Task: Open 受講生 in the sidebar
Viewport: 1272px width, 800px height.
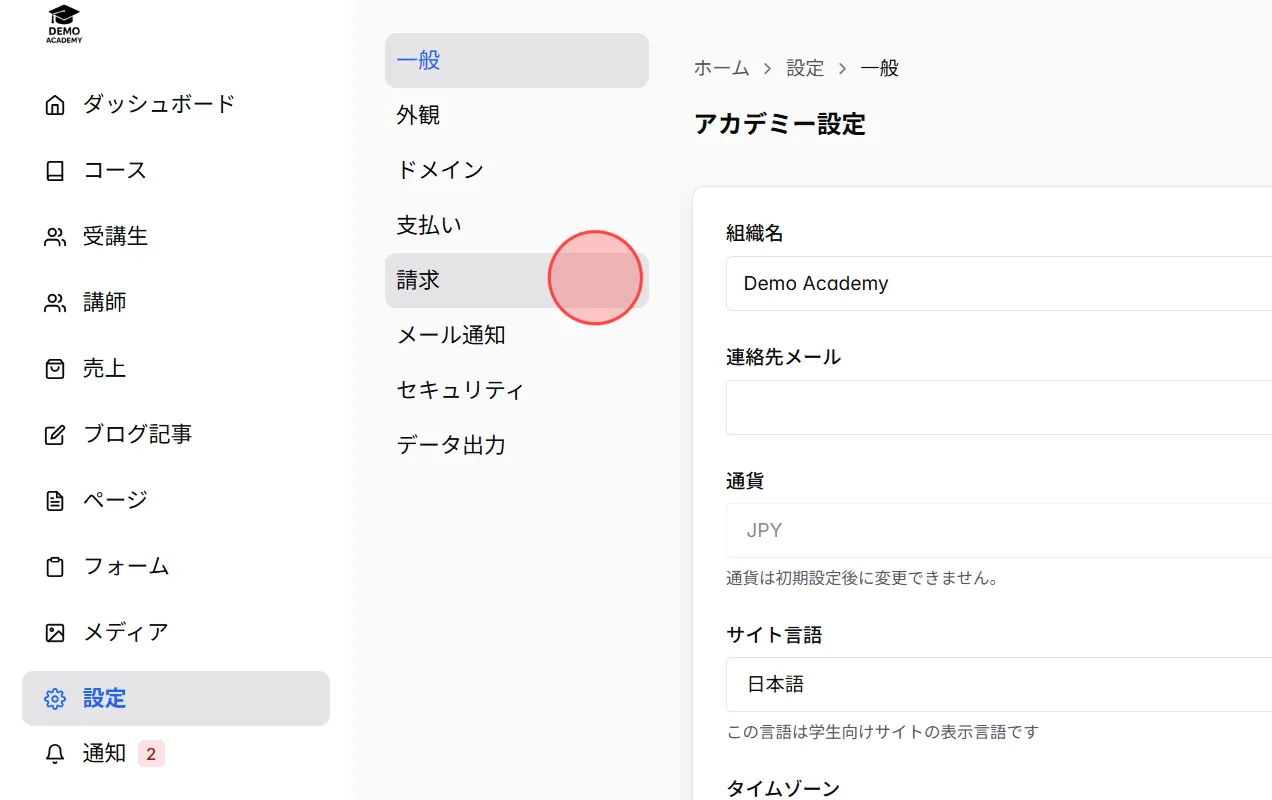Action: (x=176, y=237)
